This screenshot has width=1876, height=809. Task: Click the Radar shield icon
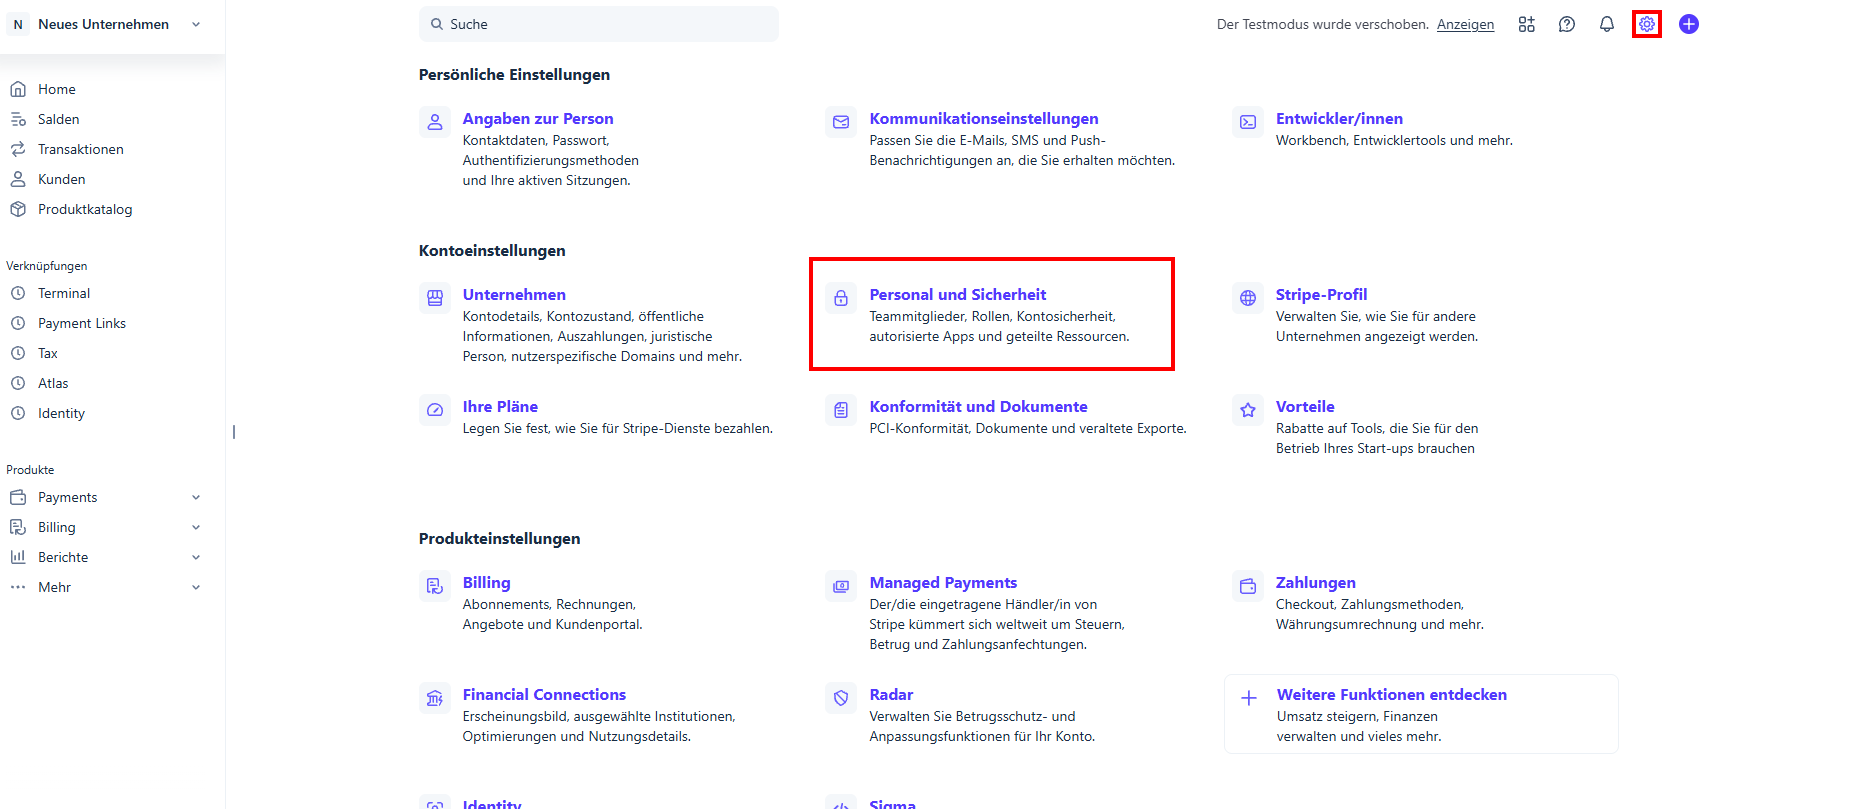pos(841,698)
